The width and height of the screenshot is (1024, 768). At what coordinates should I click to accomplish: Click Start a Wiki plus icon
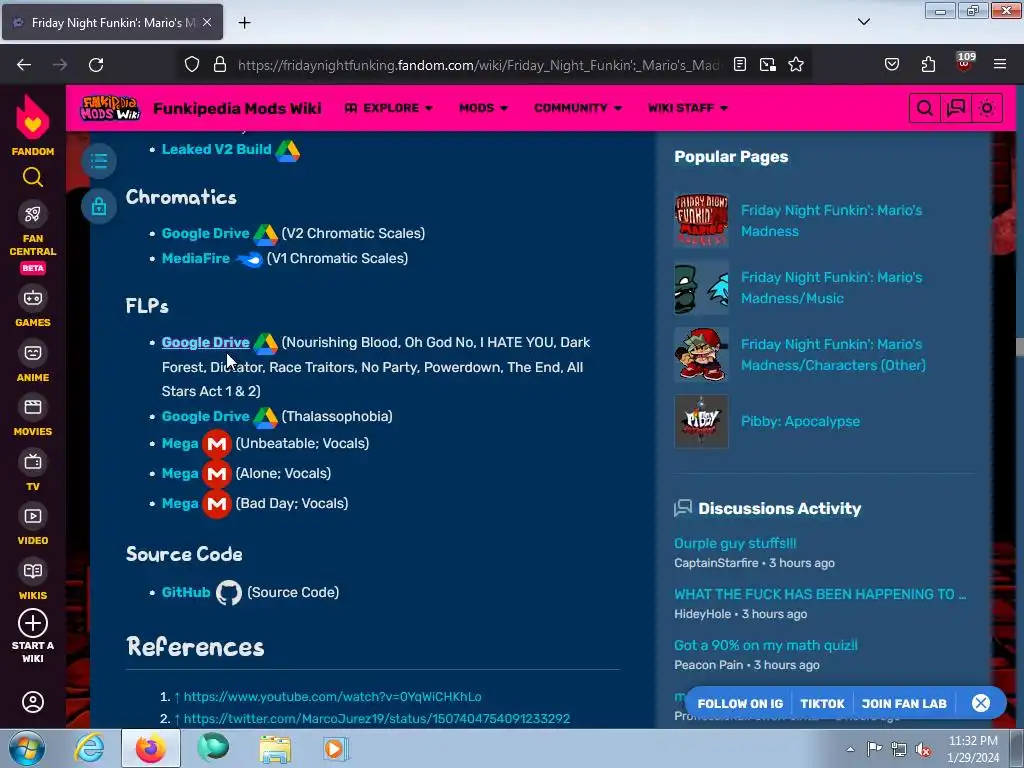pos(33,623)
